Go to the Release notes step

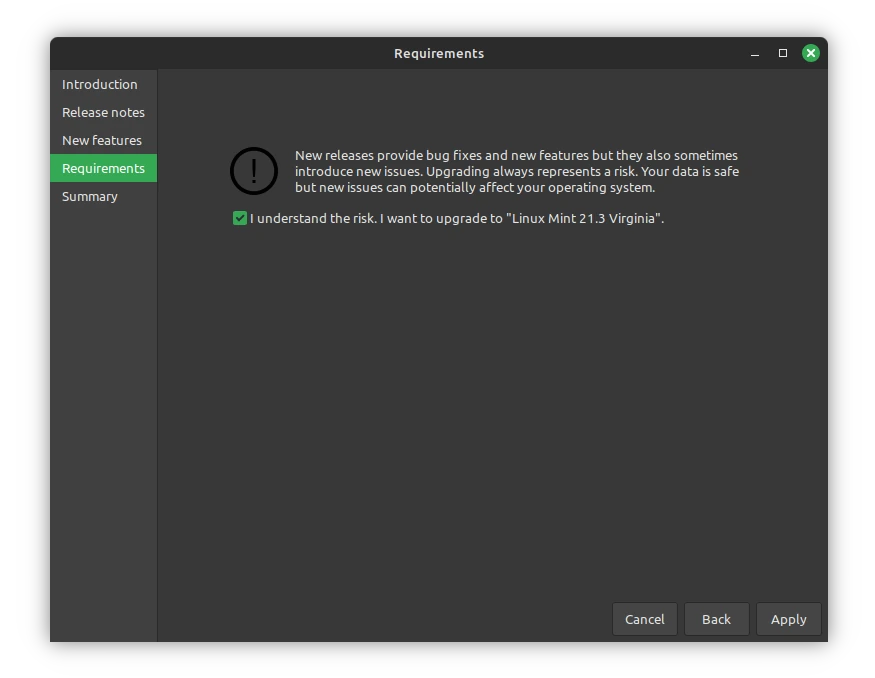click(103, 112)
